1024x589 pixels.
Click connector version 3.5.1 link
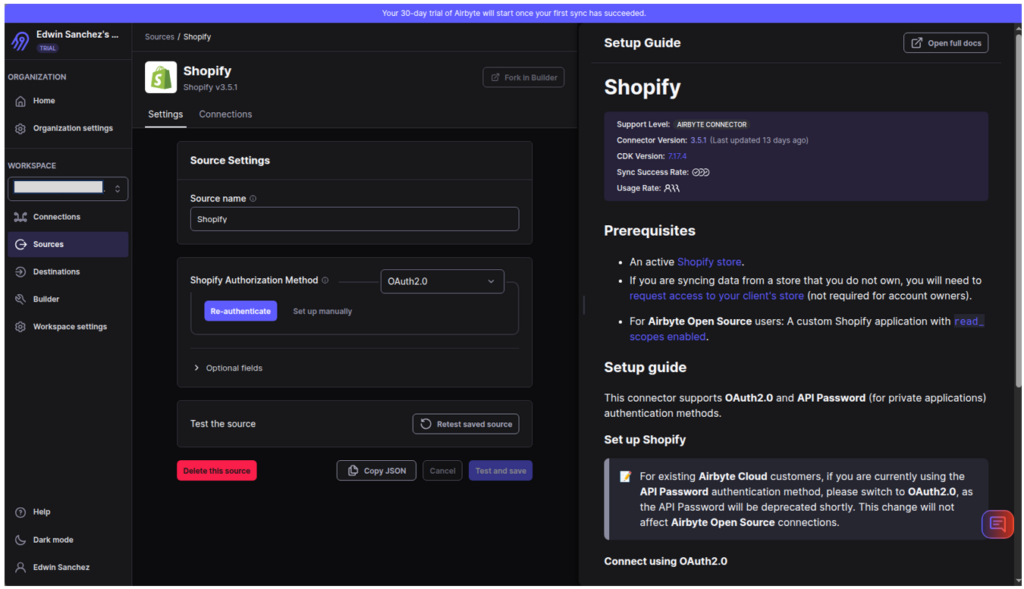[698, 140]
